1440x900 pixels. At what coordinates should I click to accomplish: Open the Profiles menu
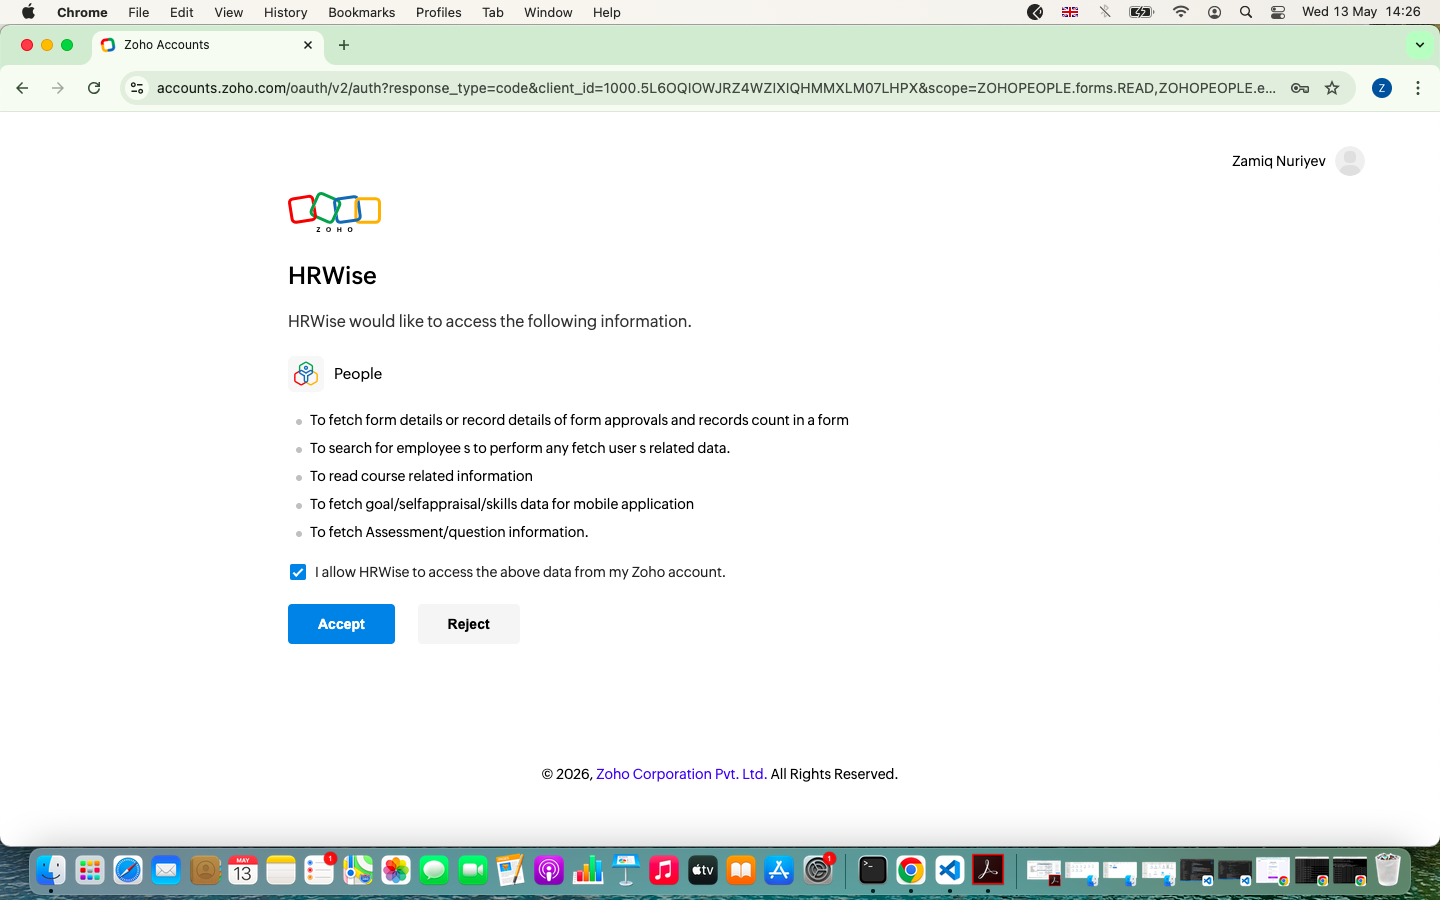pos(439,12)
